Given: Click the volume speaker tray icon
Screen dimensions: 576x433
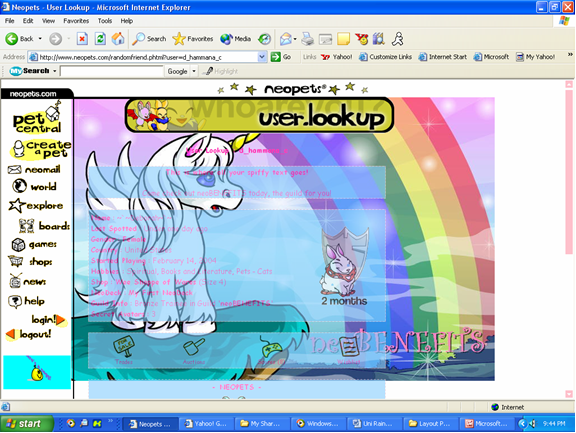Looking at the screenshot, I should [x=532, y=423].
